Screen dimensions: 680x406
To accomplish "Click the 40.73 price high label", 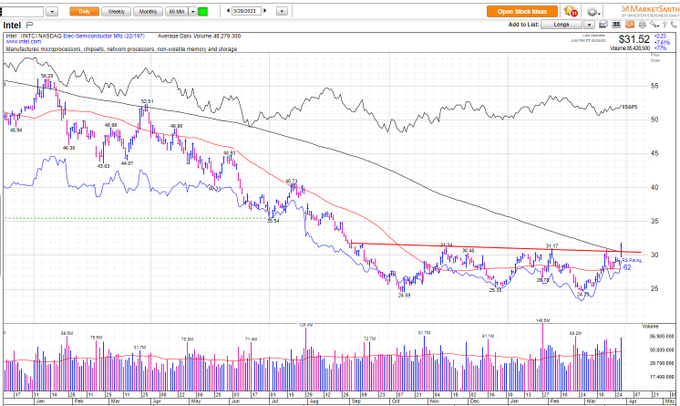I will [291, 181].
